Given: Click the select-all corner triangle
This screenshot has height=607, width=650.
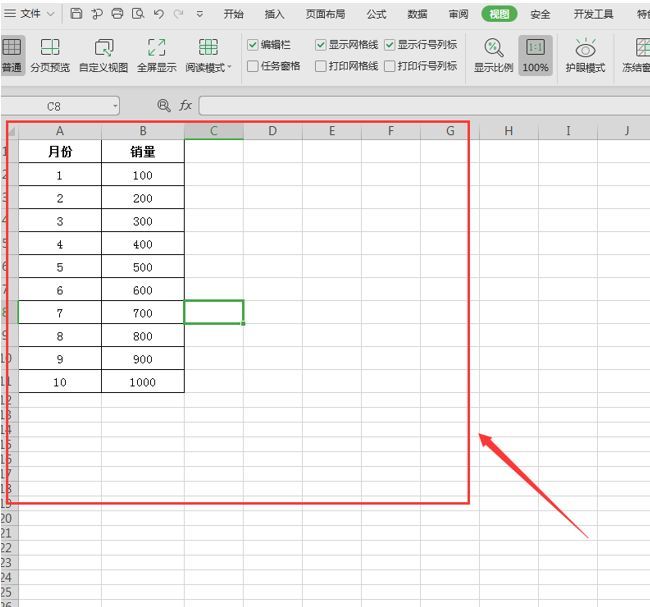Looking at the screenshot, I should coord(12,132).
